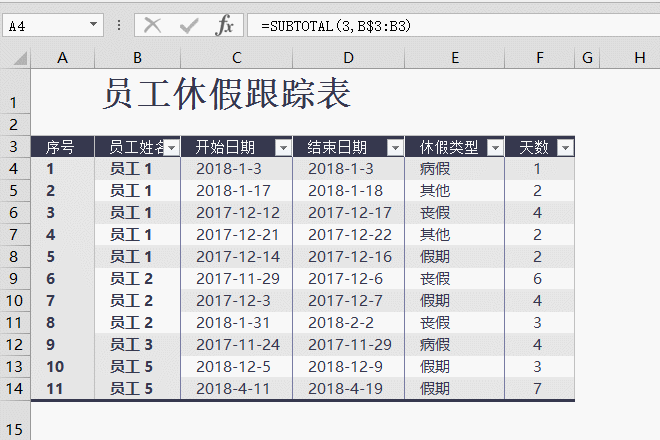Select column F header
The image size is (660, 440).
(540, 58)
